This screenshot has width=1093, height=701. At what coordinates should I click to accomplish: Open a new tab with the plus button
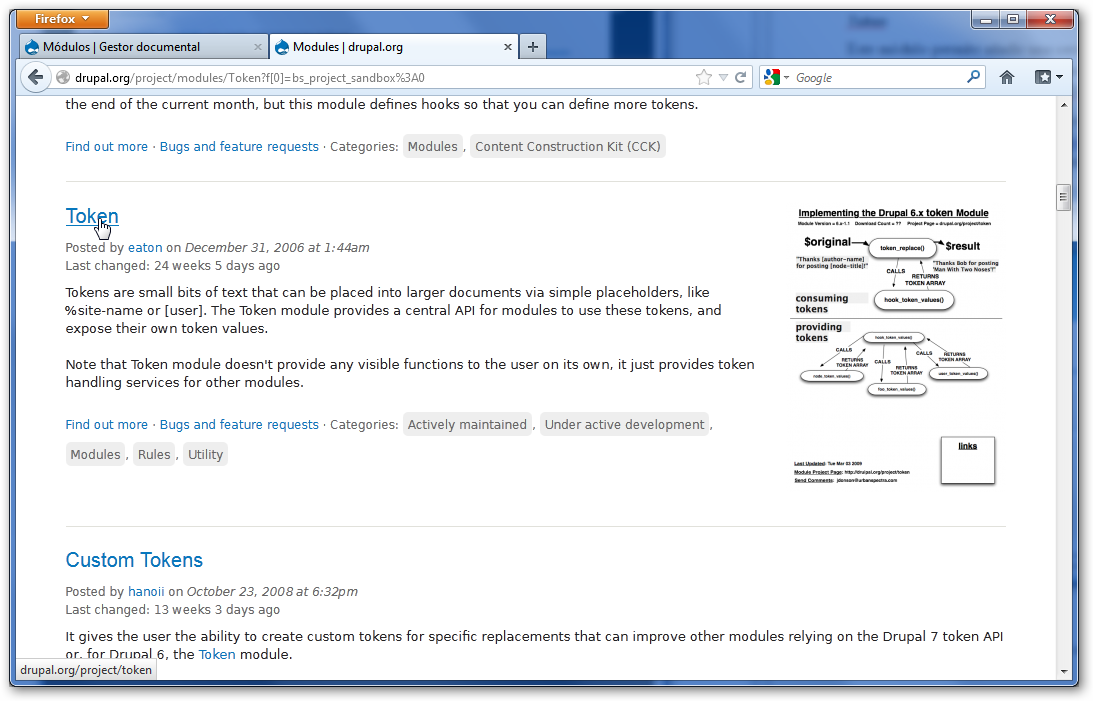(532, 46)
